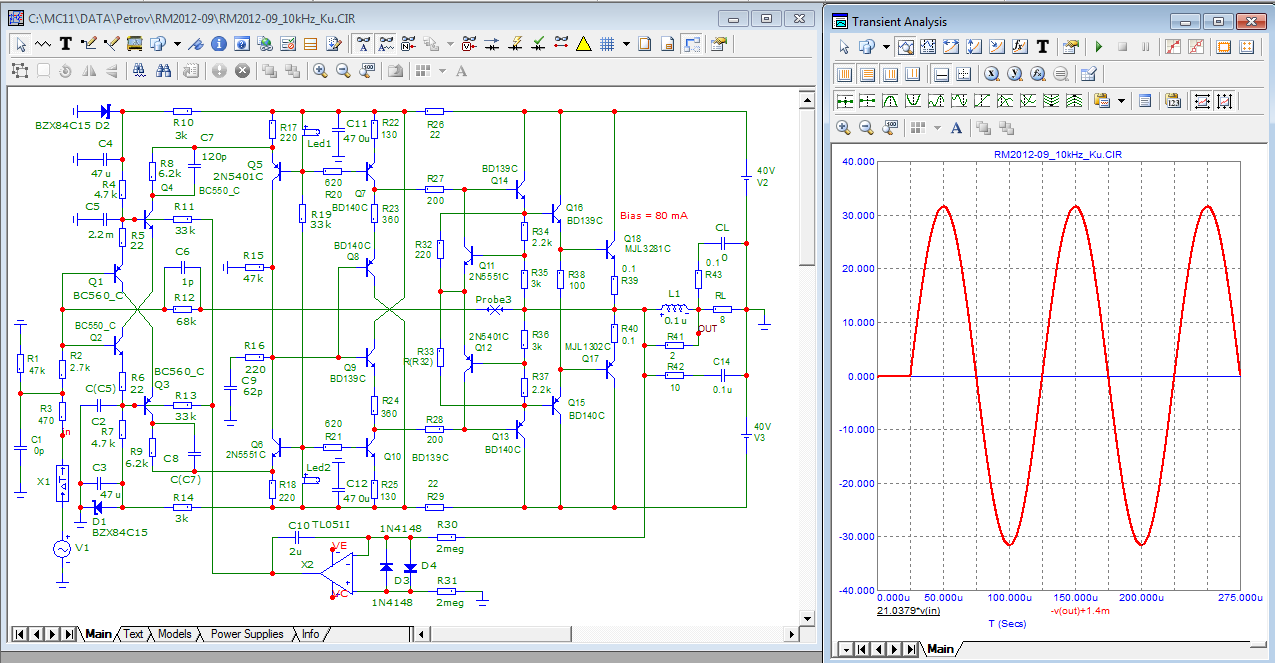The height and width of the screenshot is (663, 1275).
Task: Click the 21.0379*v(in) trace label
Action: [908, 610]
